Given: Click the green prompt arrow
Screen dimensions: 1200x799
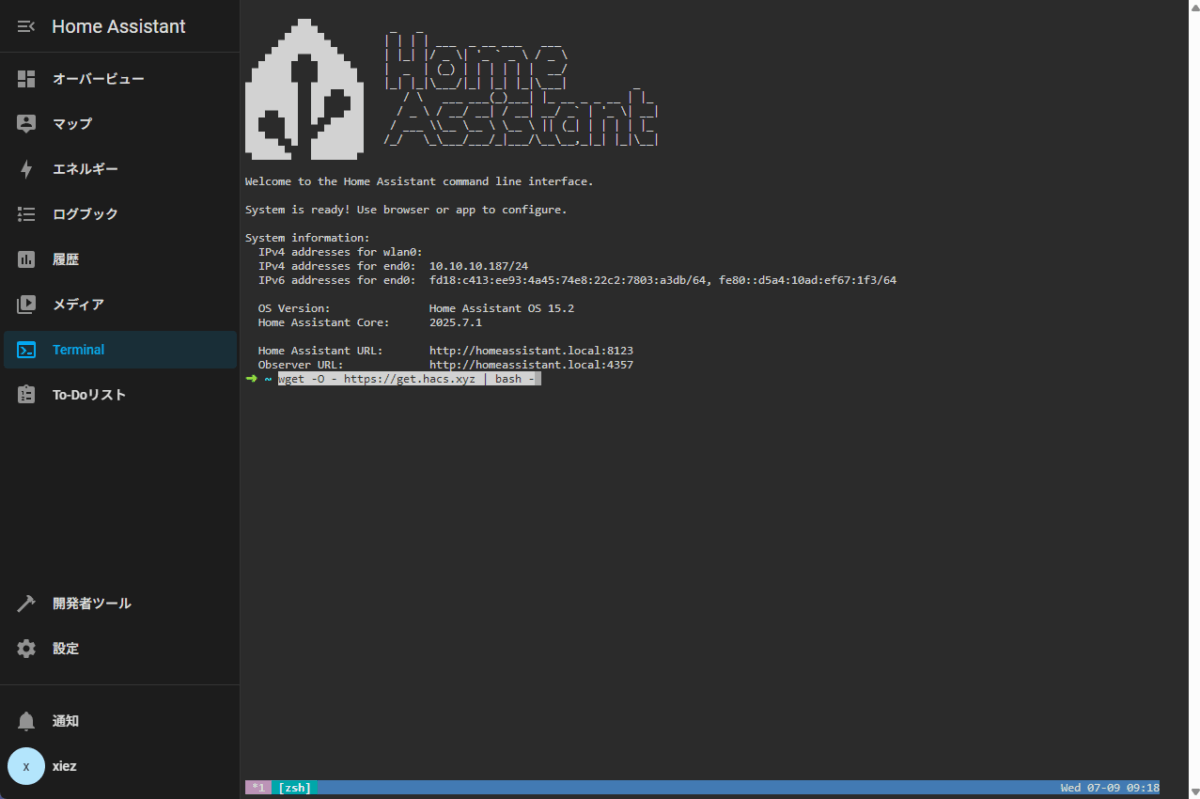Looking at the screenshot, I should pyautogui.click(x=251, y=379).
